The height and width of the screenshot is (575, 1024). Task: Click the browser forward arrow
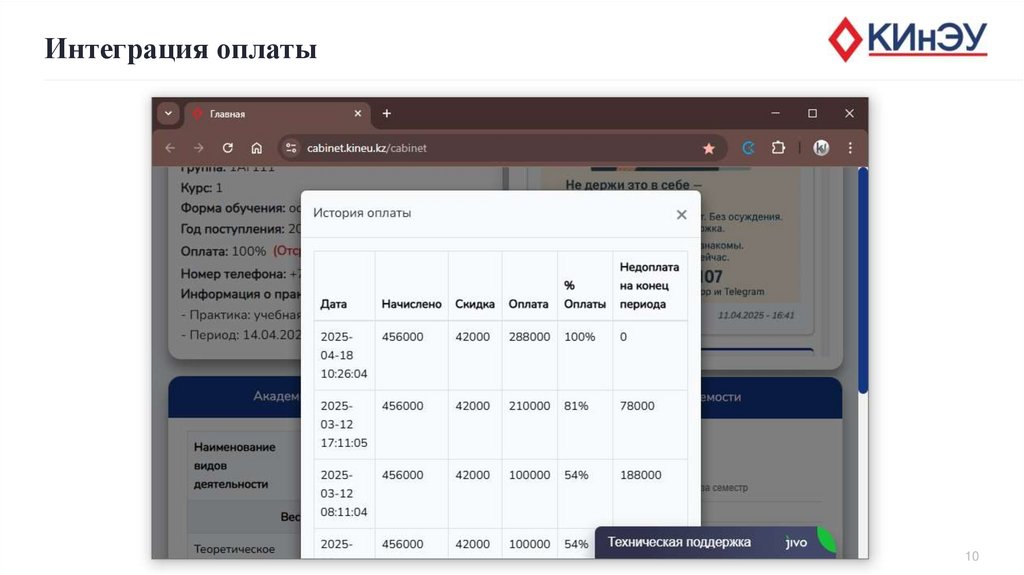pyautogui.click(x=199, y=148)
